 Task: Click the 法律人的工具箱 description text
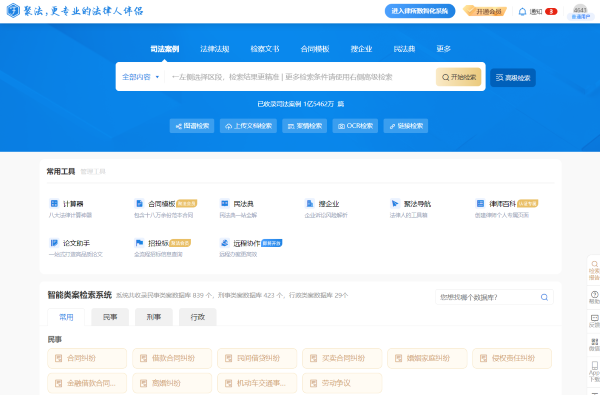[x=409, y=215]
